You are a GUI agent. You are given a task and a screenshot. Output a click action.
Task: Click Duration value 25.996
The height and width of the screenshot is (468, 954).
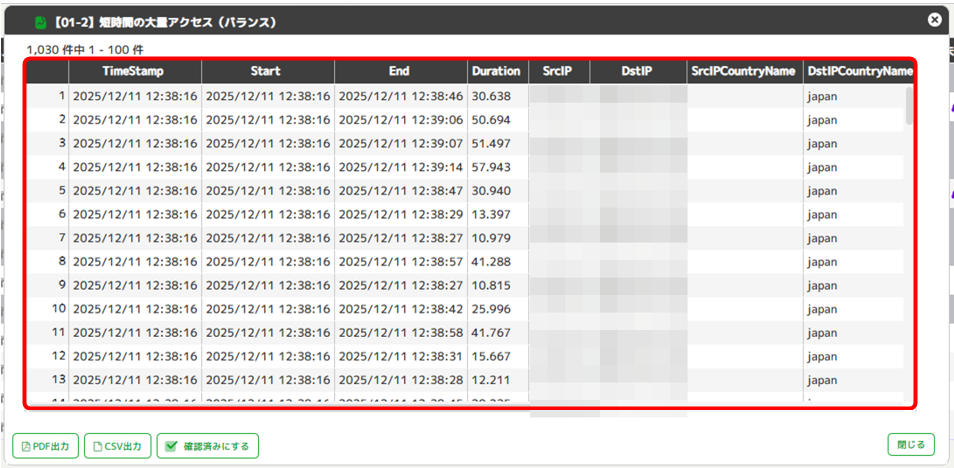point(490,309)
